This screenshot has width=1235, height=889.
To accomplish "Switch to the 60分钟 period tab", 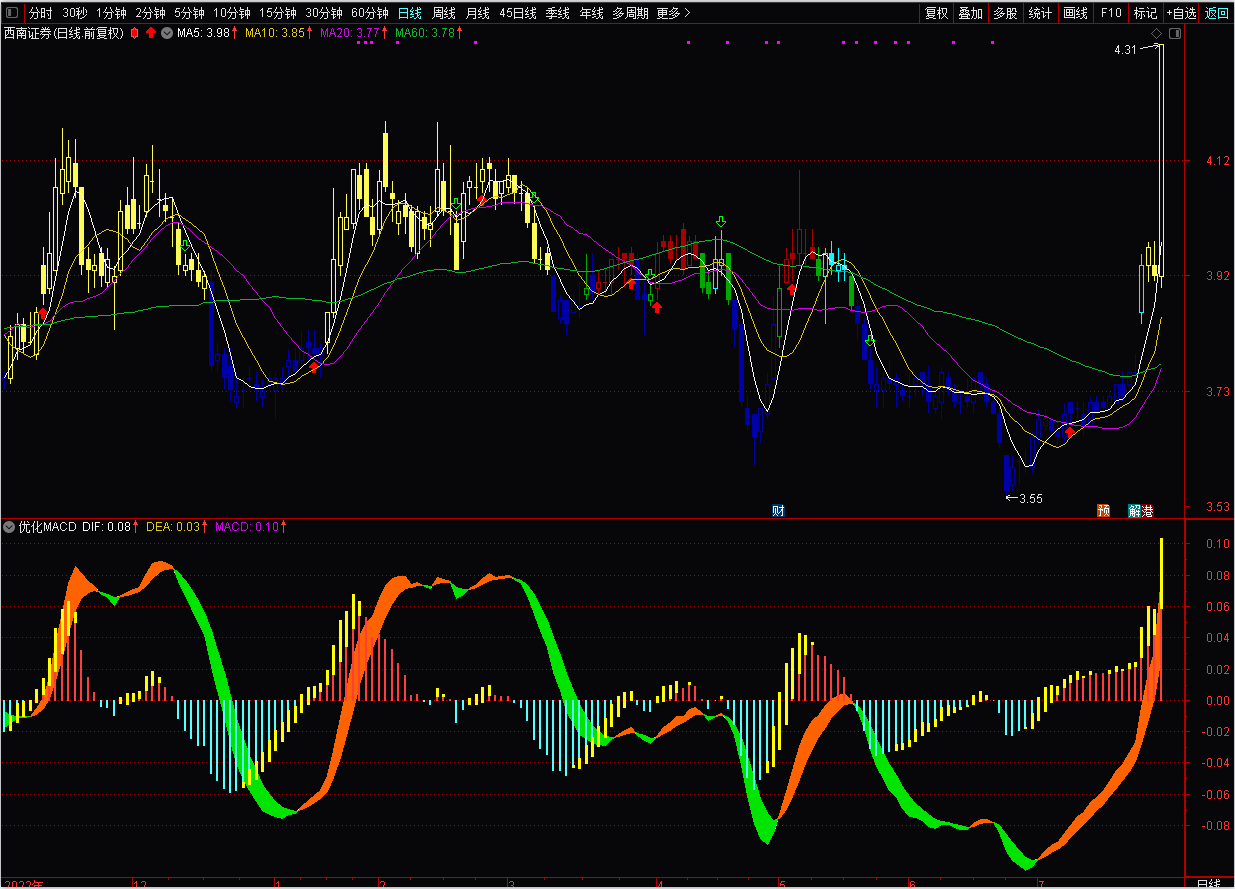I will [370, 14].
